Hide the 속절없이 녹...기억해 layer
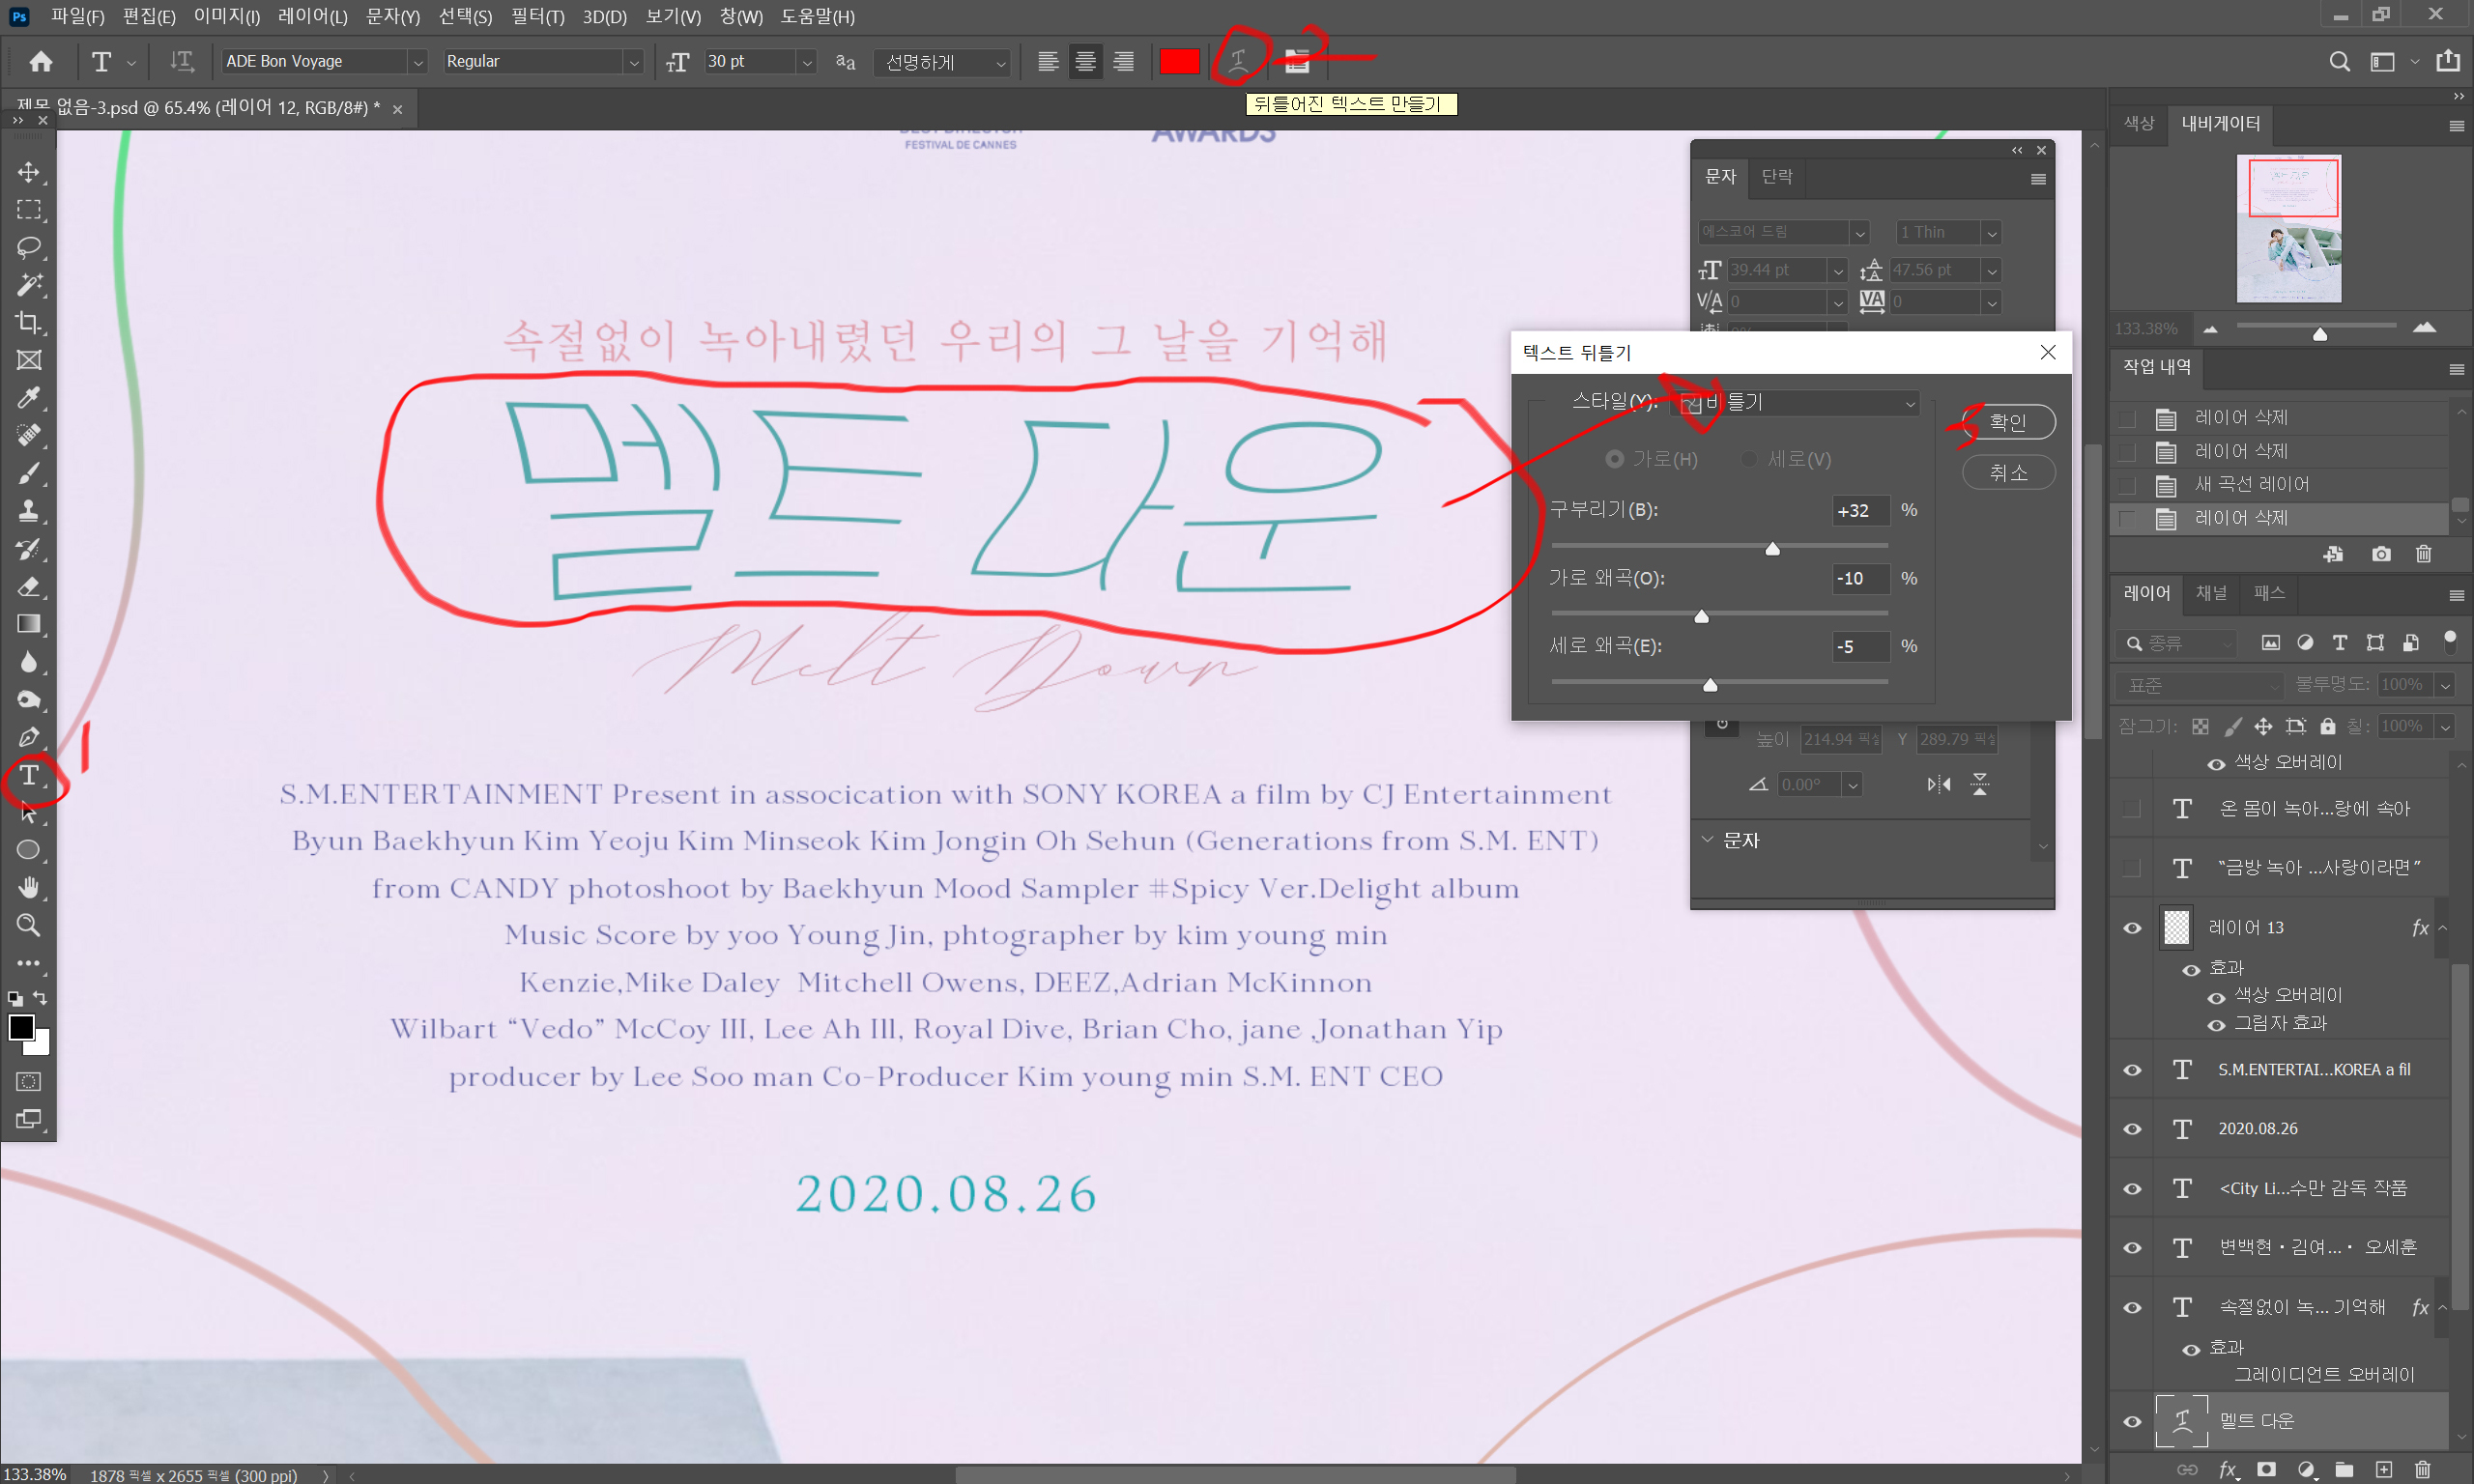2474x1484 pixels. [x=2132, y=1307]
